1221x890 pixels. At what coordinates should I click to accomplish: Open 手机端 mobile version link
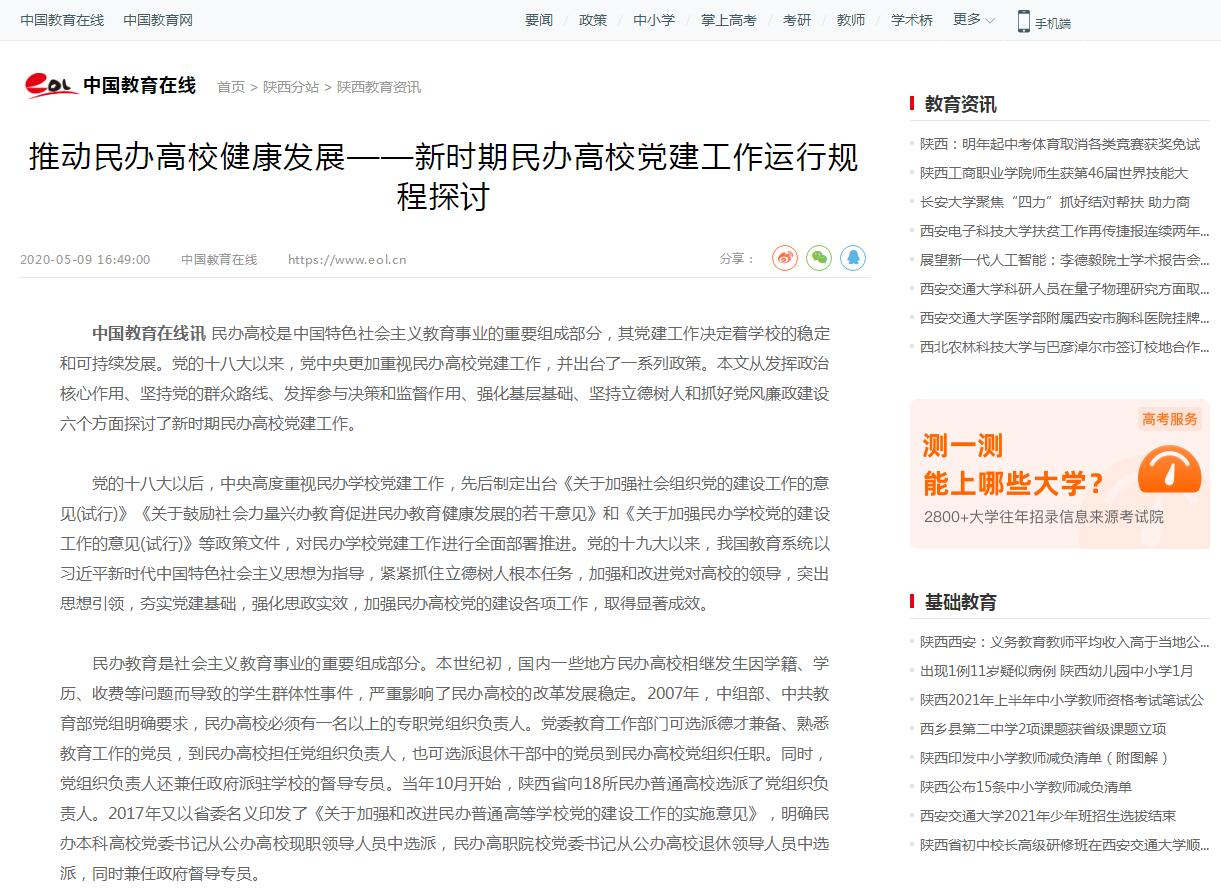[x=1053, y=23]
